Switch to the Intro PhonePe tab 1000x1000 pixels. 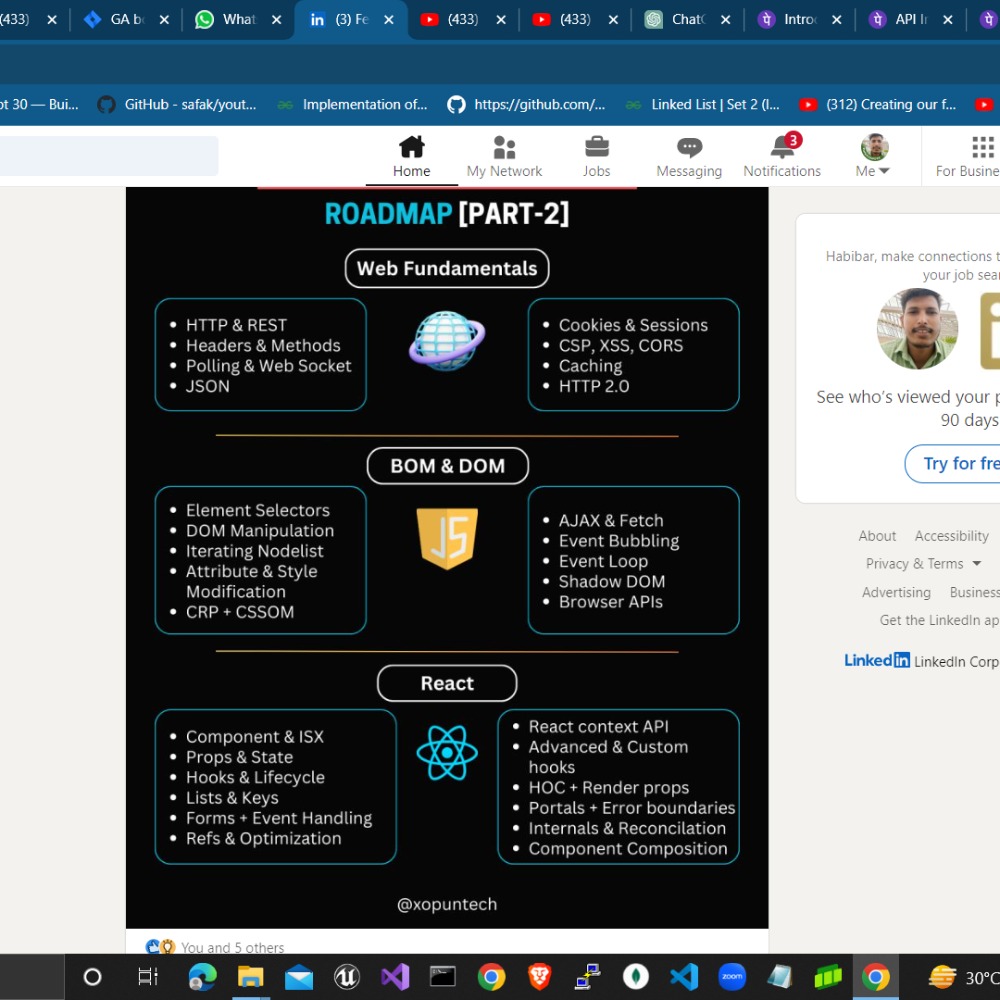[x=798, y=19]
